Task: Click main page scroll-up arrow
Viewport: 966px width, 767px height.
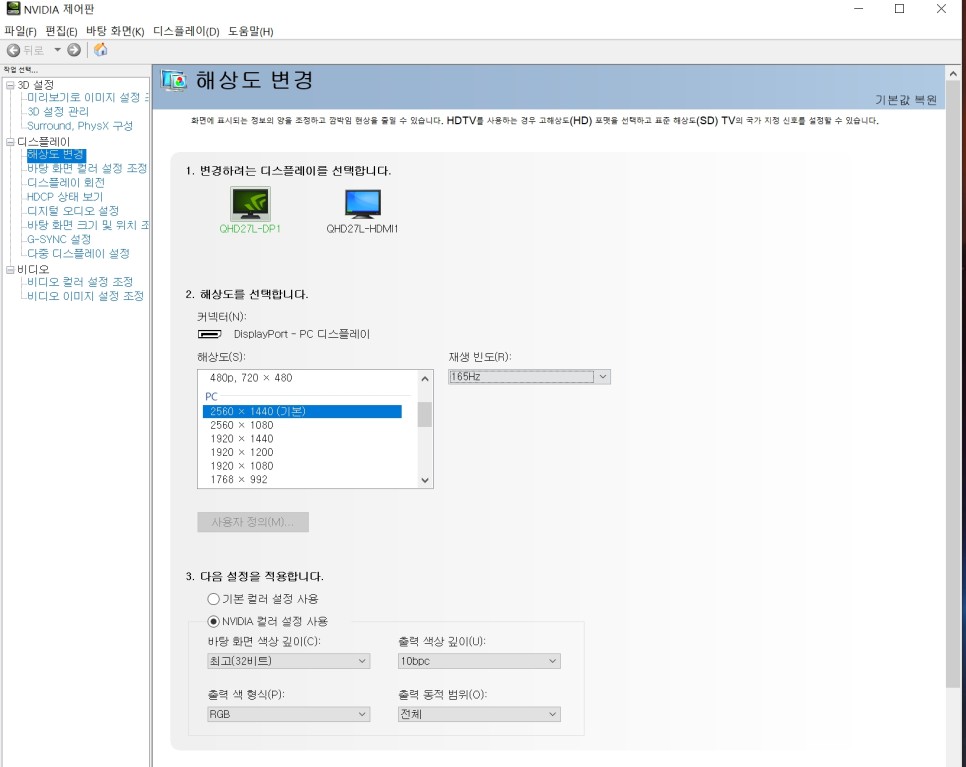Action: [953, 74]
